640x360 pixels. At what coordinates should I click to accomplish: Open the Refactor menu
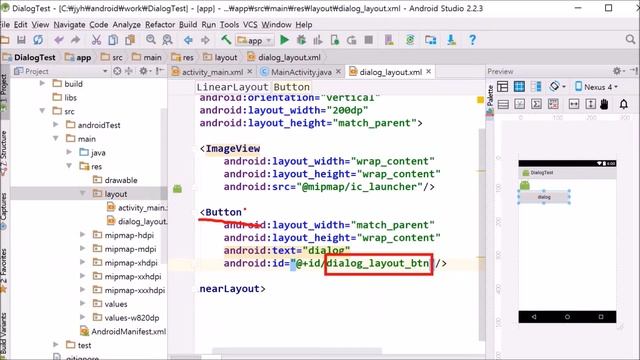tap(160, 24)
